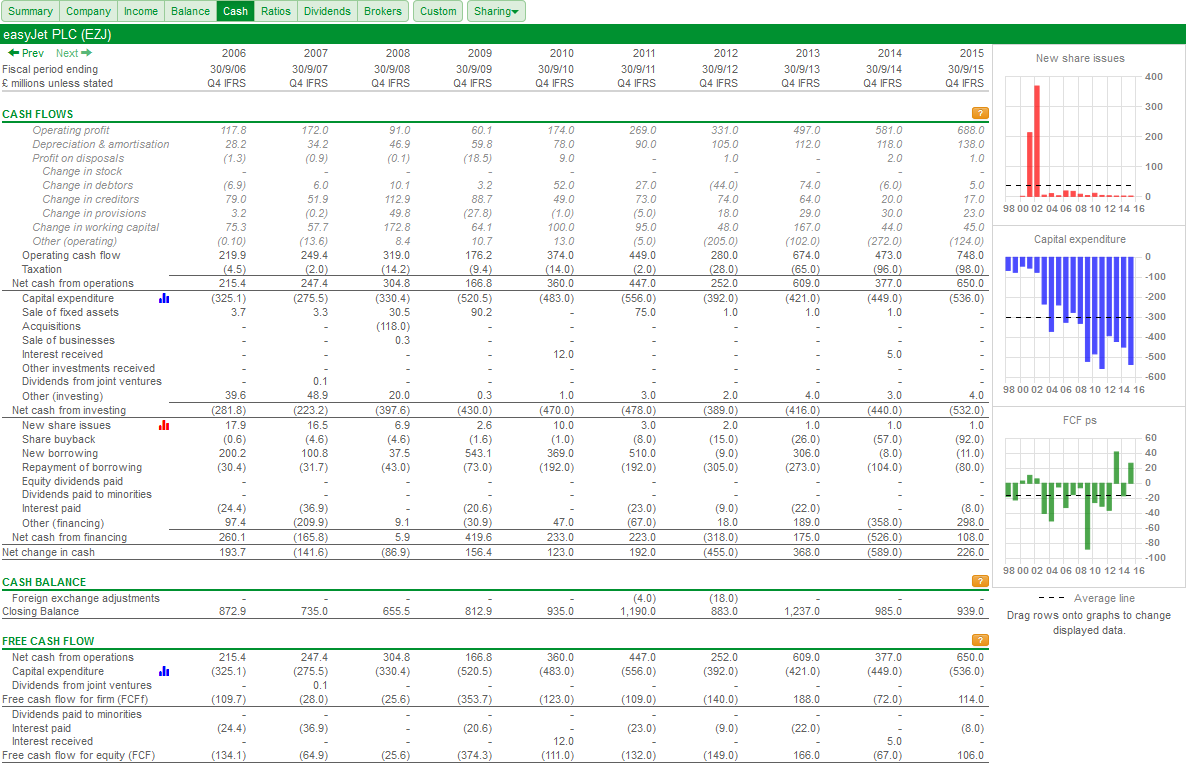
Task: Click the Next periods link
Action: tap(73, 53)
